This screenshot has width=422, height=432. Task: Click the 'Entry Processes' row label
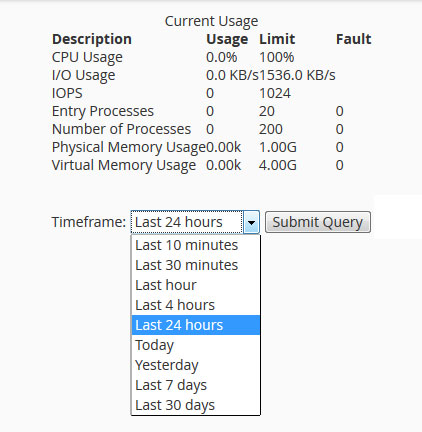[103, 111]
